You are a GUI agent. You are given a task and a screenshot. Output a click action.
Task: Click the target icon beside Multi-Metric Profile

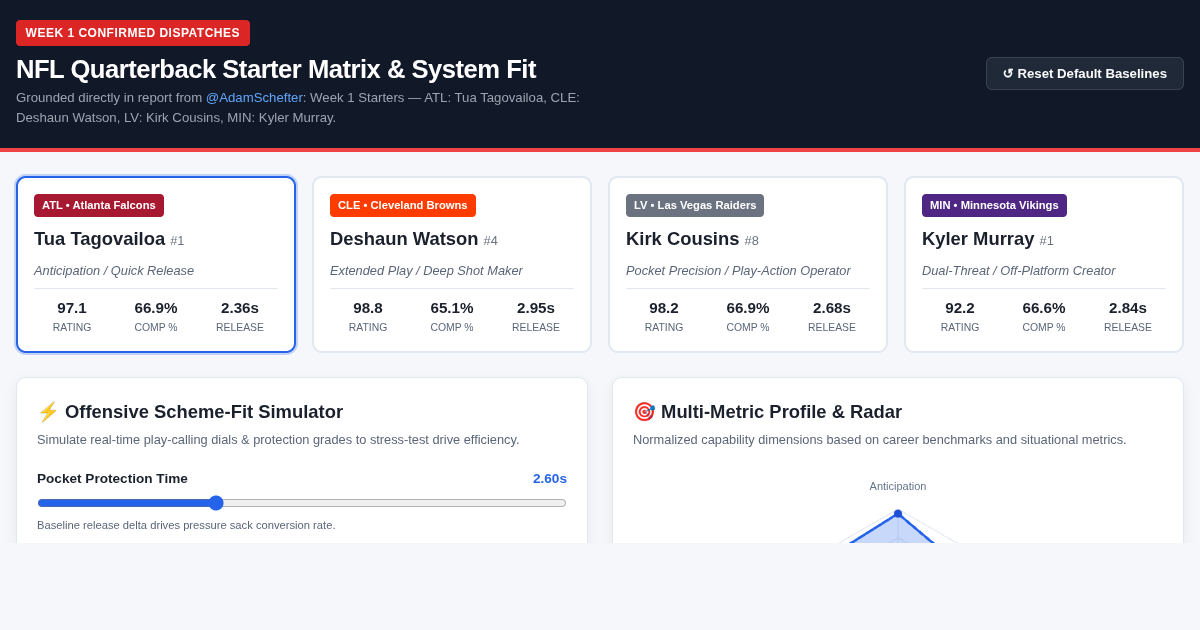coord(644,412)
